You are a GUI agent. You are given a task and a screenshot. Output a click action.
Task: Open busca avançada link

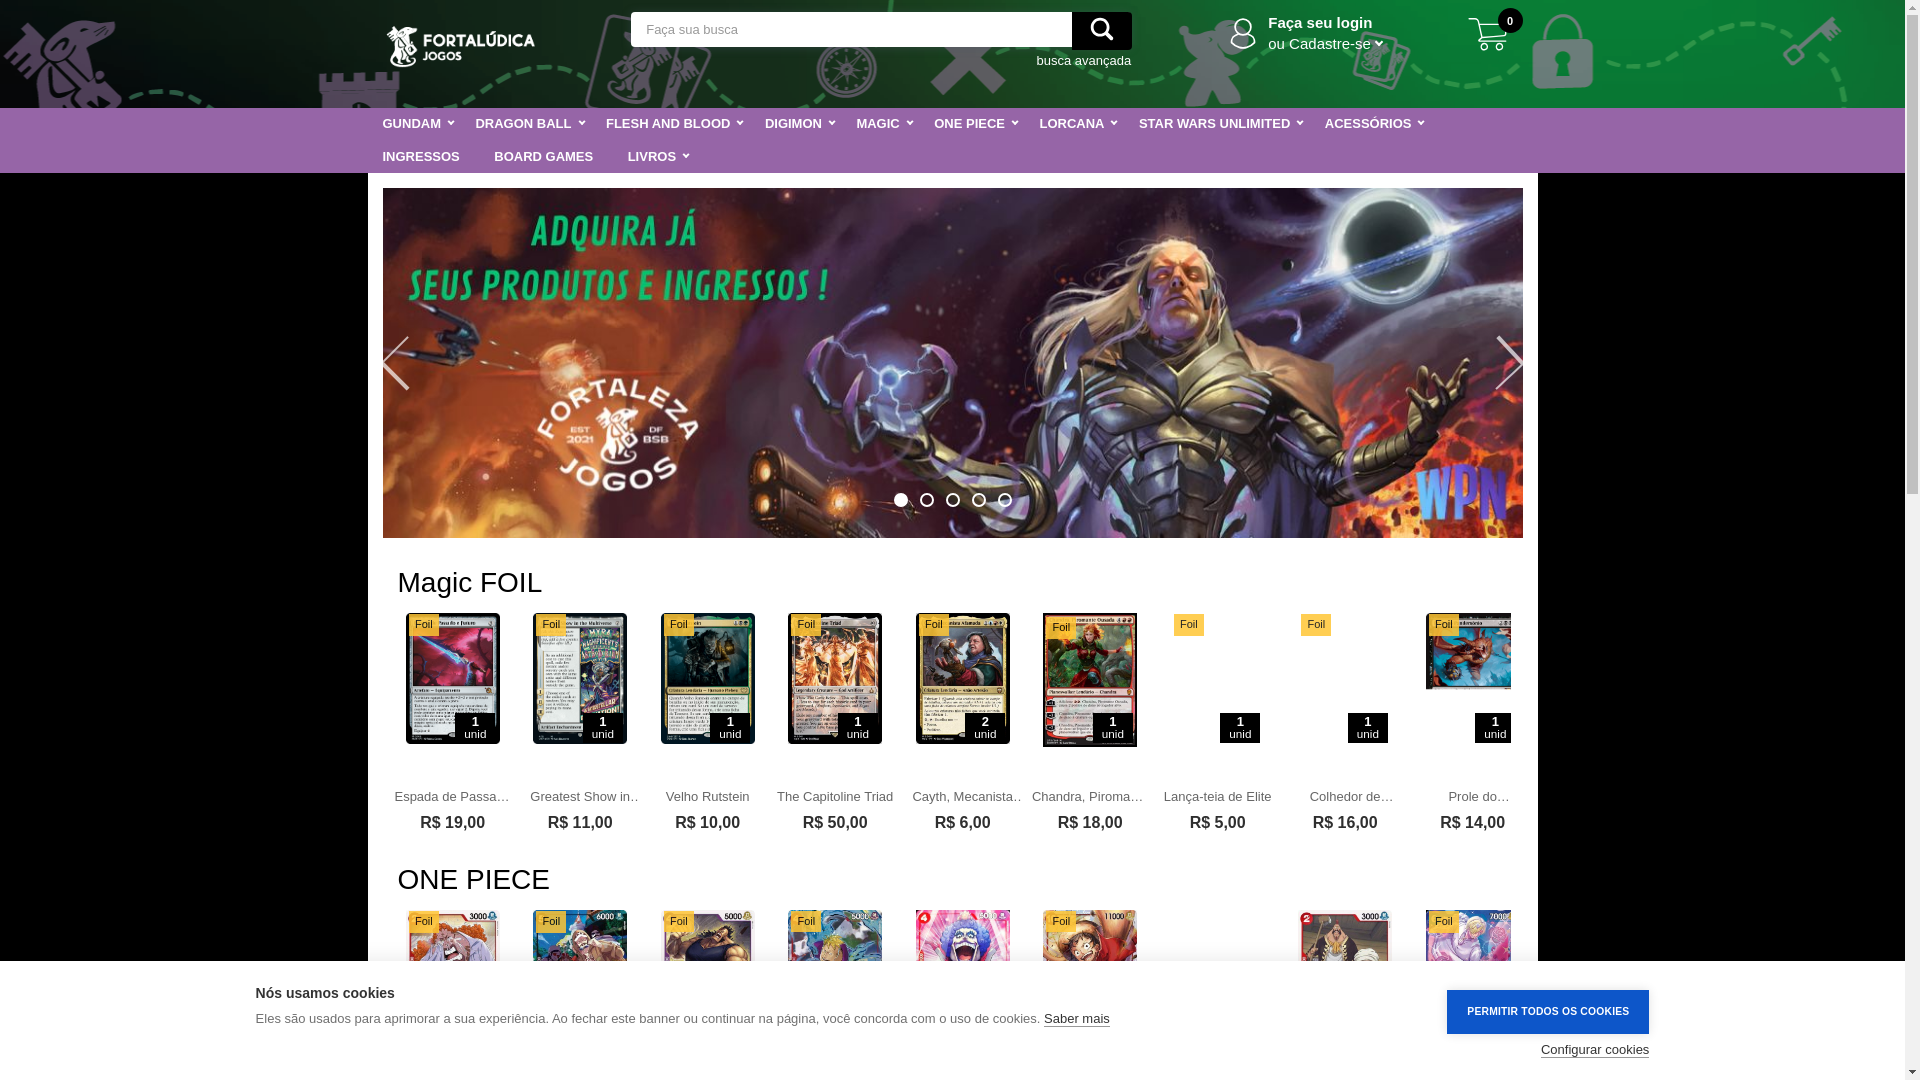[x=1083, y=61]
